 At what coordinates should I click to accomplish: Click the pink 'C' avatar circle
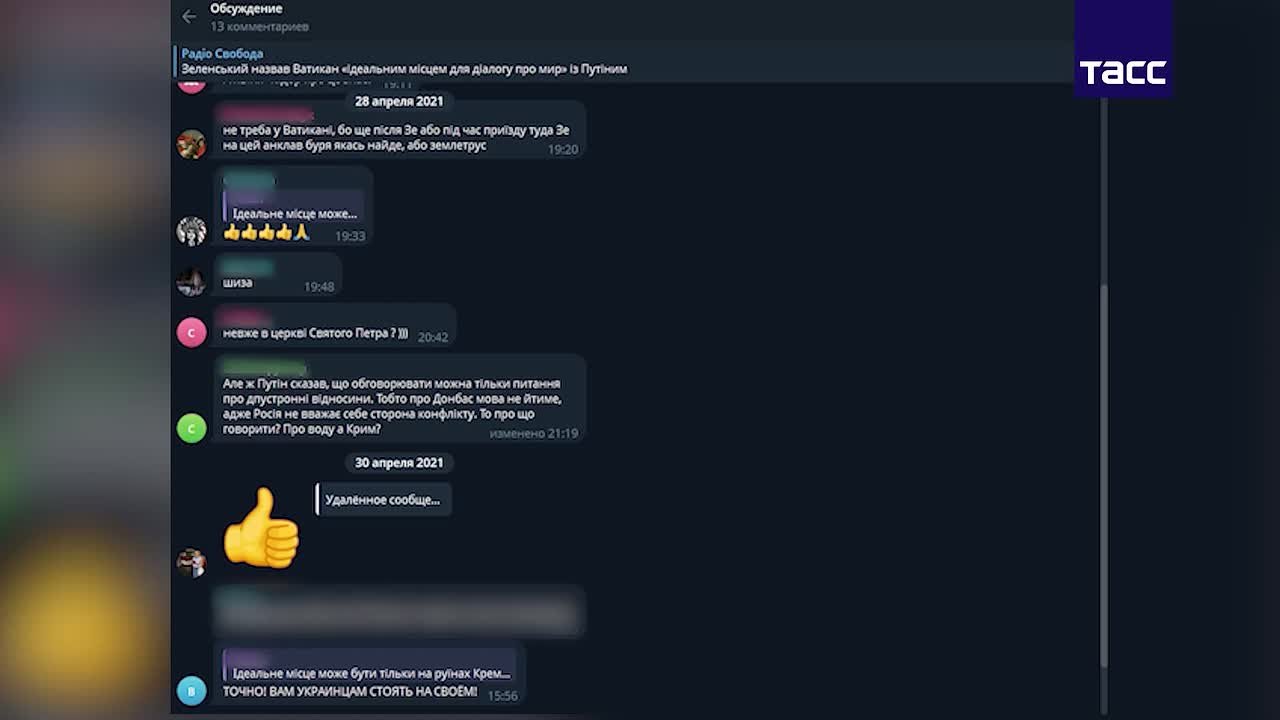[191, 332]
